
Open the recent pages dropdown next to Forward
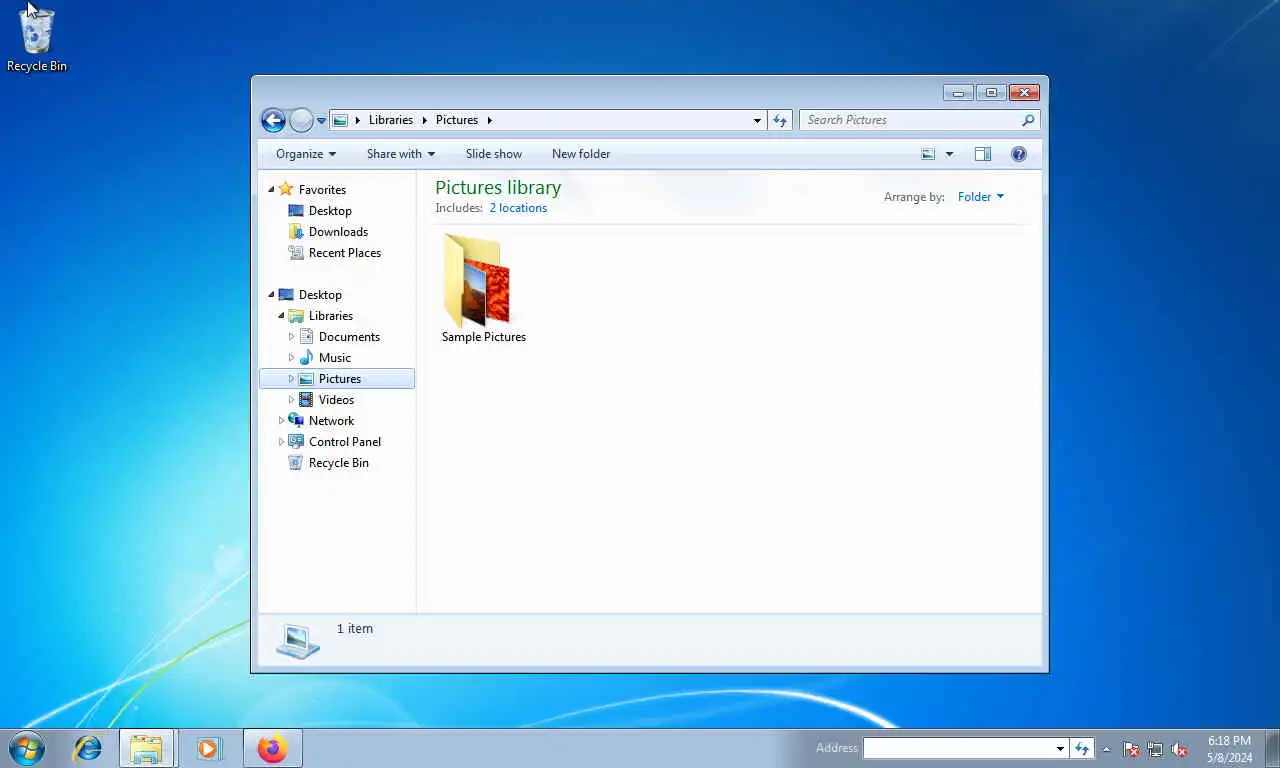(x=321, y=121)
